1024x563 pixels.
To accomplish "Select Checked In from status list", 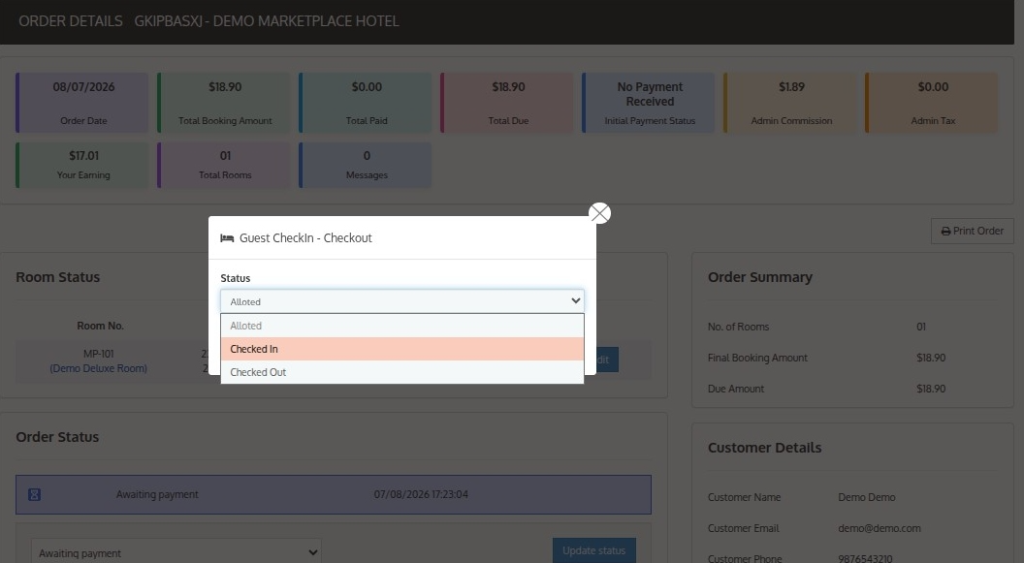I will click(x=402, y=349).
